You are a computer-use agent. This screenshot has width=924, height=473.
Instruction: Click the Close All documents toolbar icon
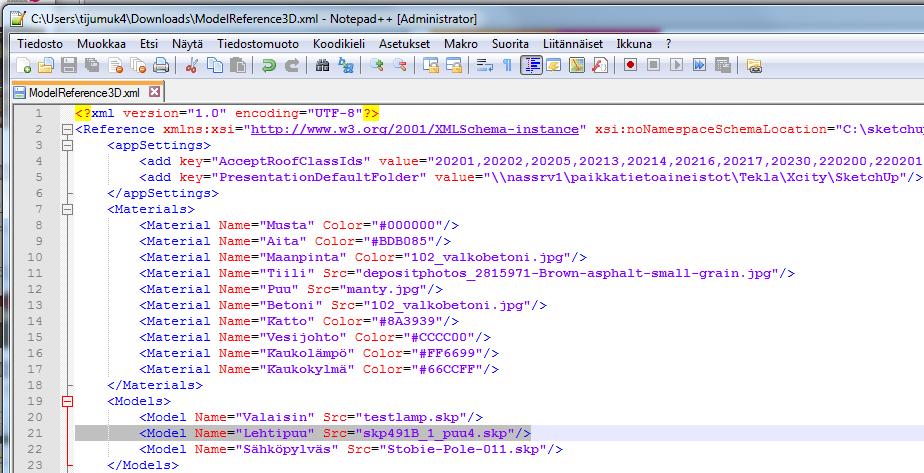point(138,65)
